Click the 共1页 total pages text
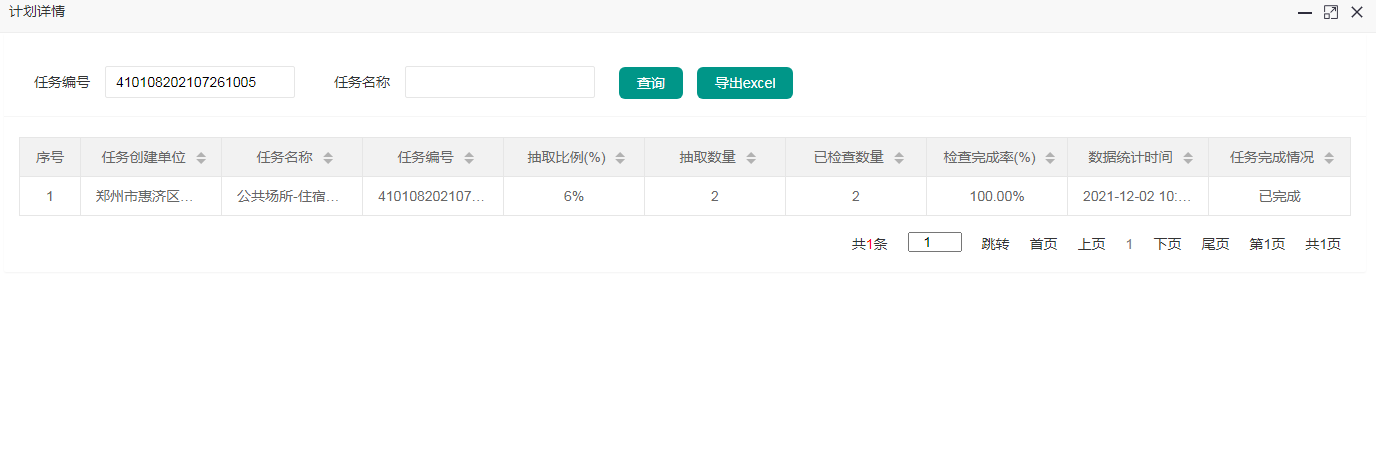 tap(1322, 244)
